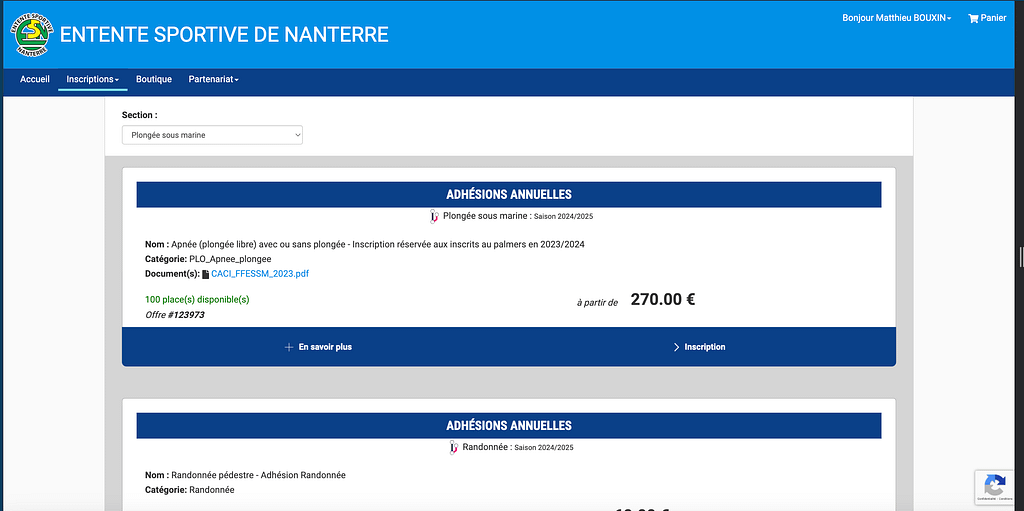Open the Partenariat dropdown menu
This screenshot has width=1024, height=511.
[x=213, y=79]
